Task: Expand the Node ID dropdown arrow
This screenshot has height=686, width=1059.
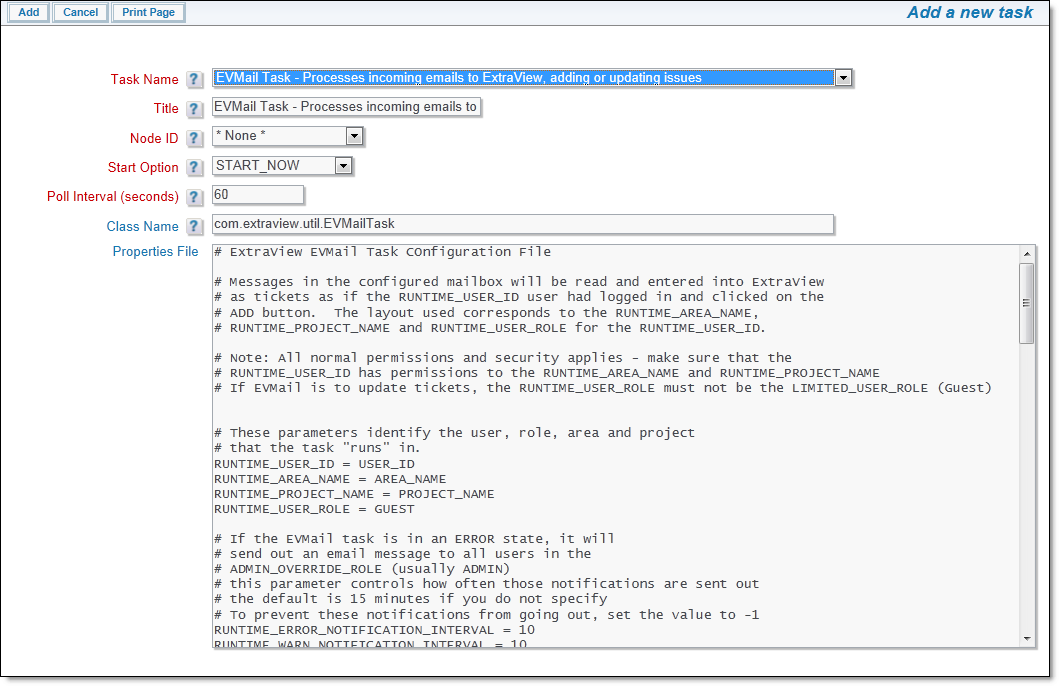Action: click(355, 136)
